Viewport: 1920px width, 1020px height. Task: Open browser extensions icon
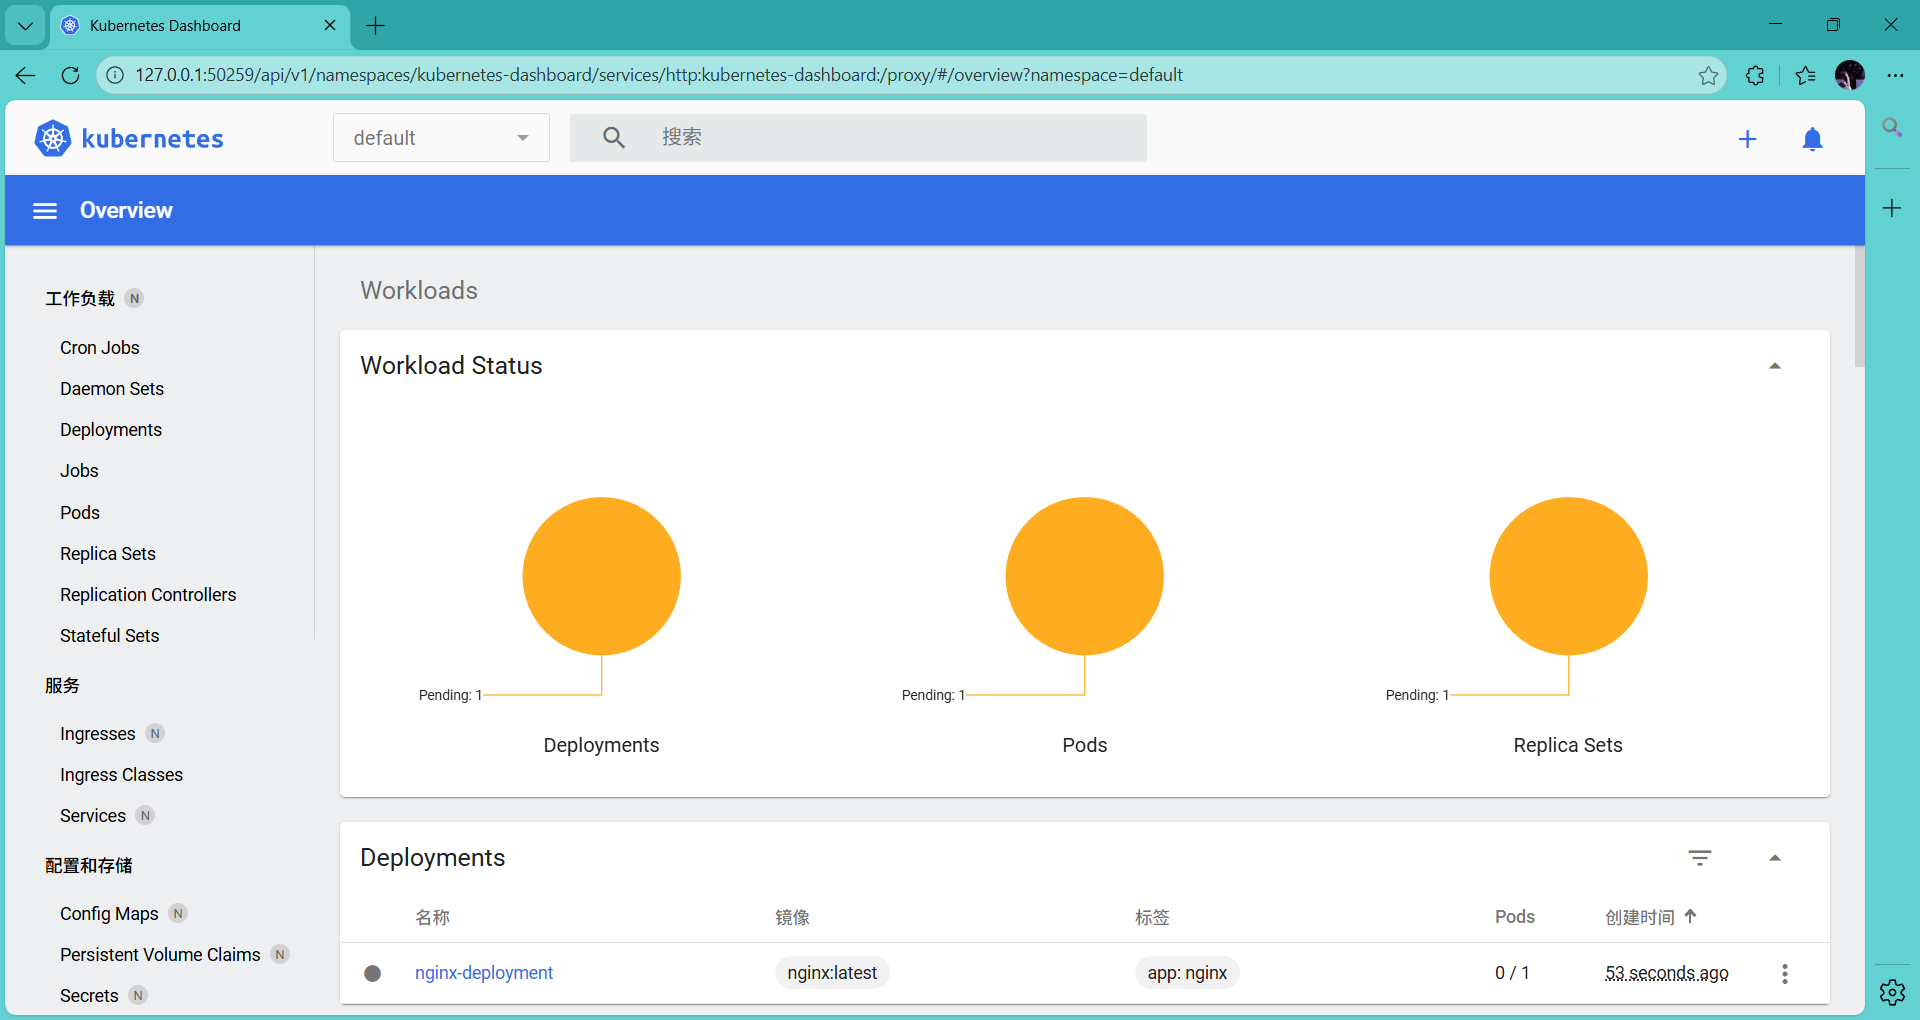(1755, 75)
